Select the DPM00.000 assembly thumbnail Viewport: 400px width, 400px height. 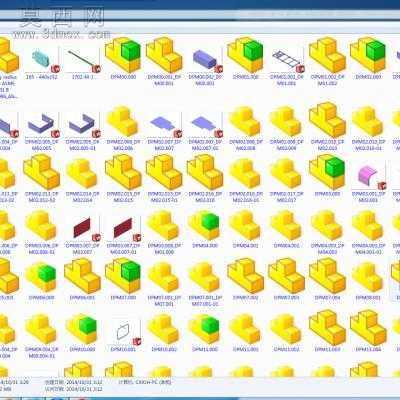(x=123, y=55)
